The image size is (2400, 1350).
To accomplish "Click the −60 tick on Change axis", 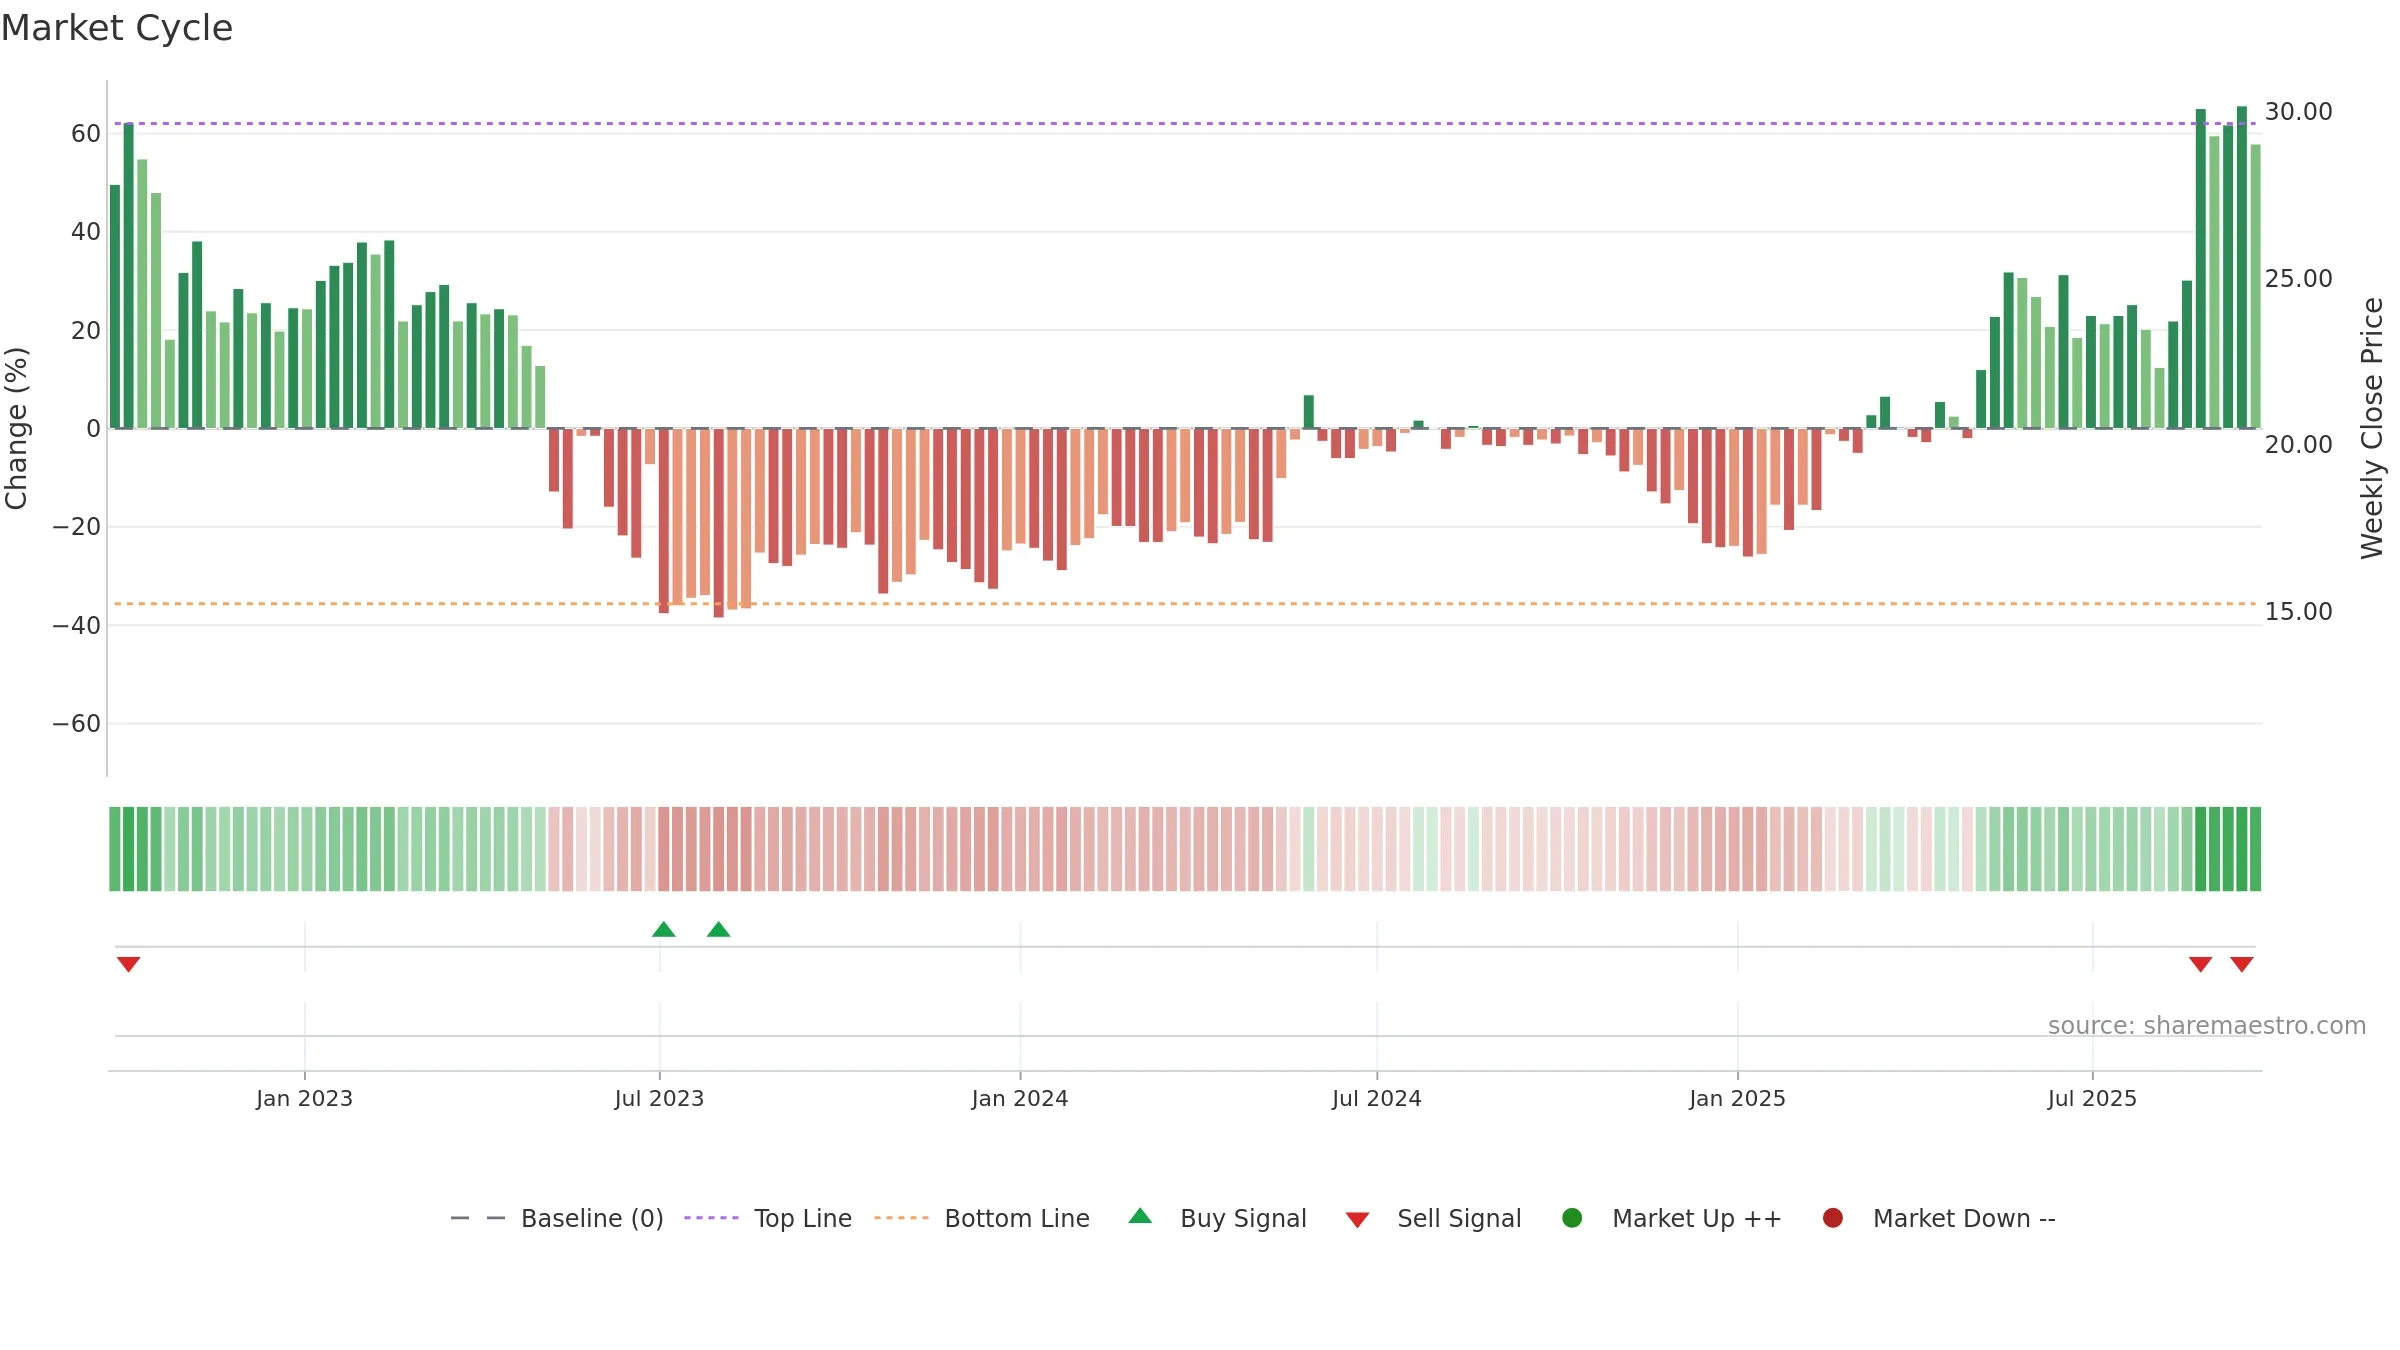I will (x=77, y=723).
